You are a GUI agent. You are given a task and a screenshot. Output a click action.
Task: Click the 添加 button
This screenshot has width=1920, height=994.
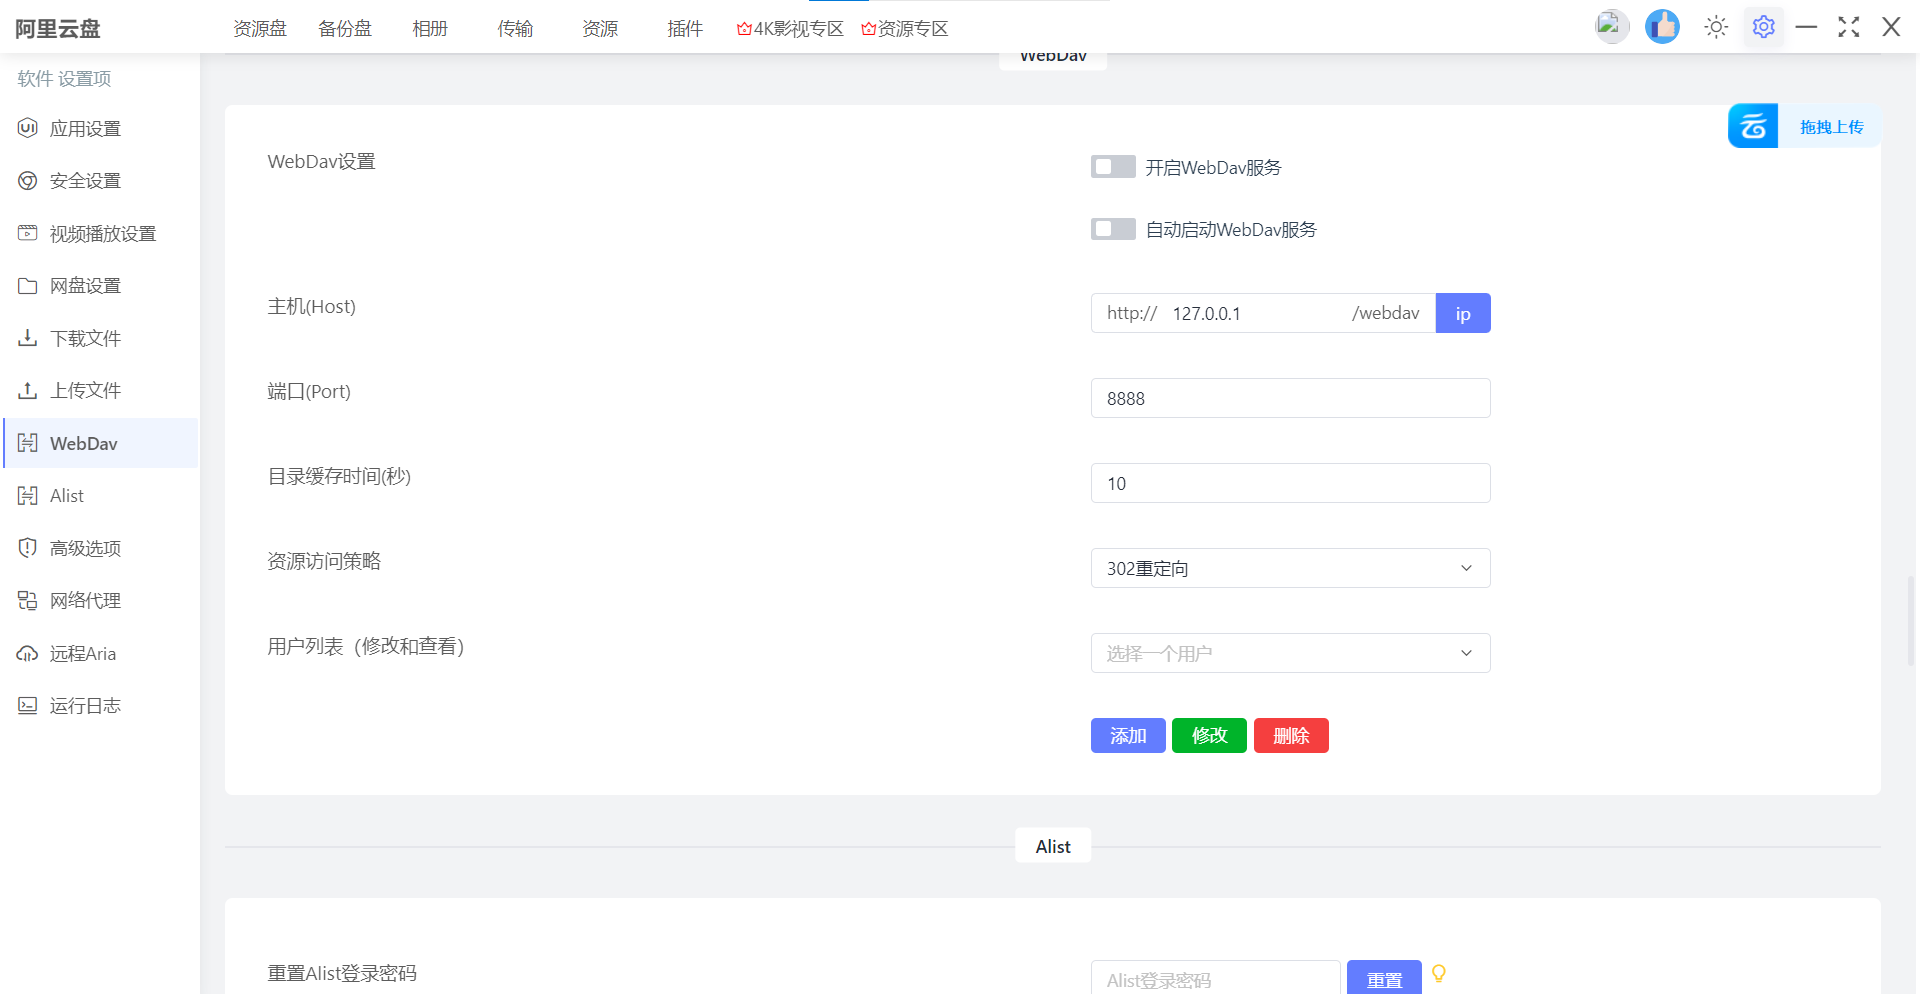tap(1128, 736)
